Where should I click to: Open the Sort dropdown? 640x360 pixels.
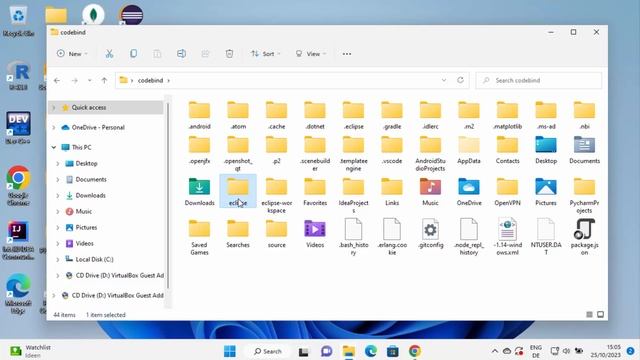[266, 54]
